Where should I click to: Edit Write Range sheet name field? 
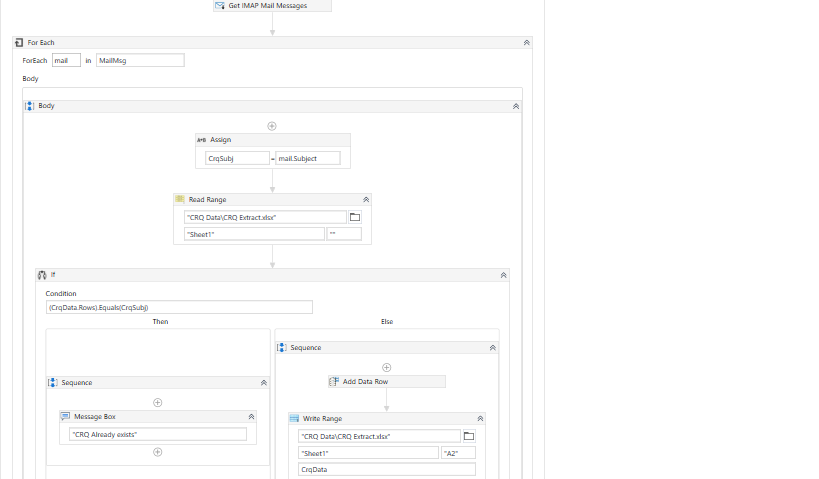[x=368, y=453]
